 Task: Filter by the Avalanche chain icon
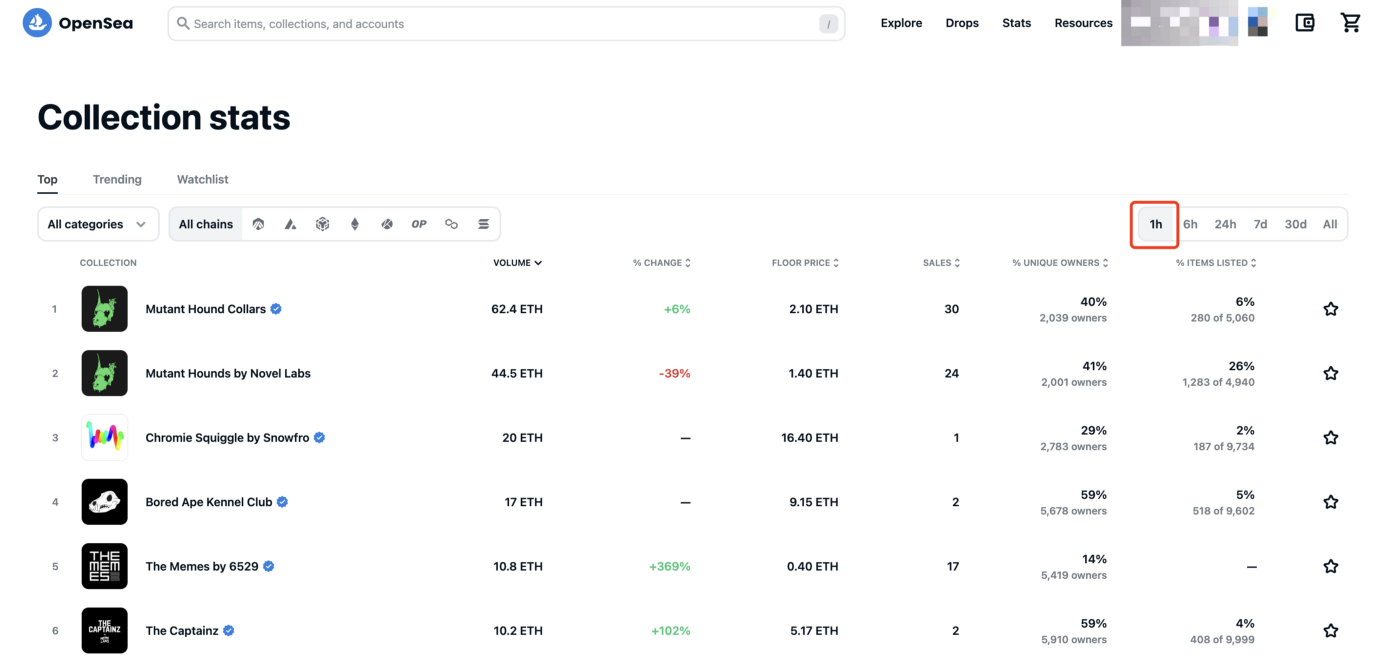(x=290, y=224)
